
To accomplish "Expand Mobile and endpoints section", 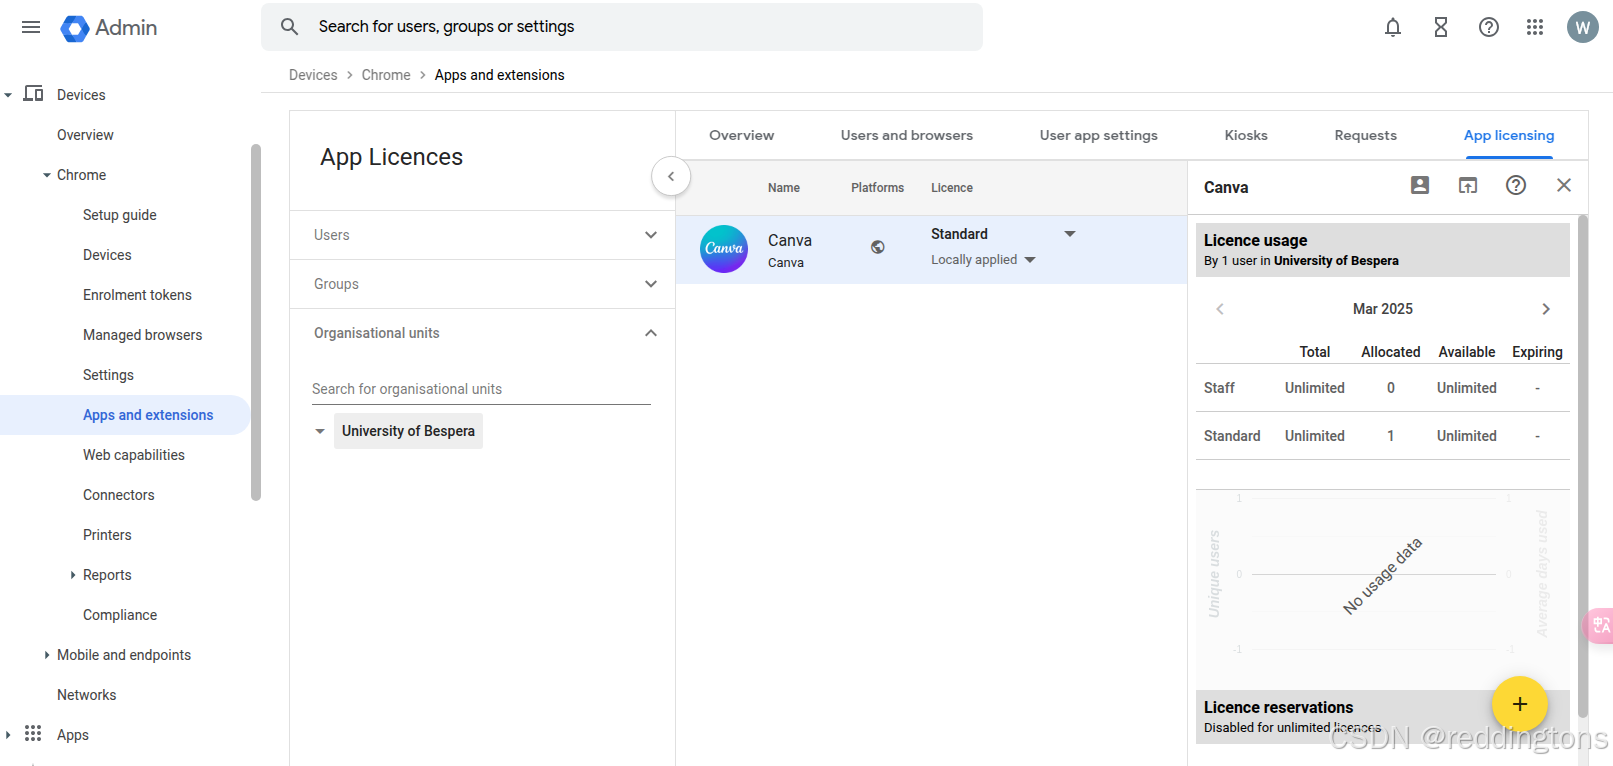I will 47,655.
